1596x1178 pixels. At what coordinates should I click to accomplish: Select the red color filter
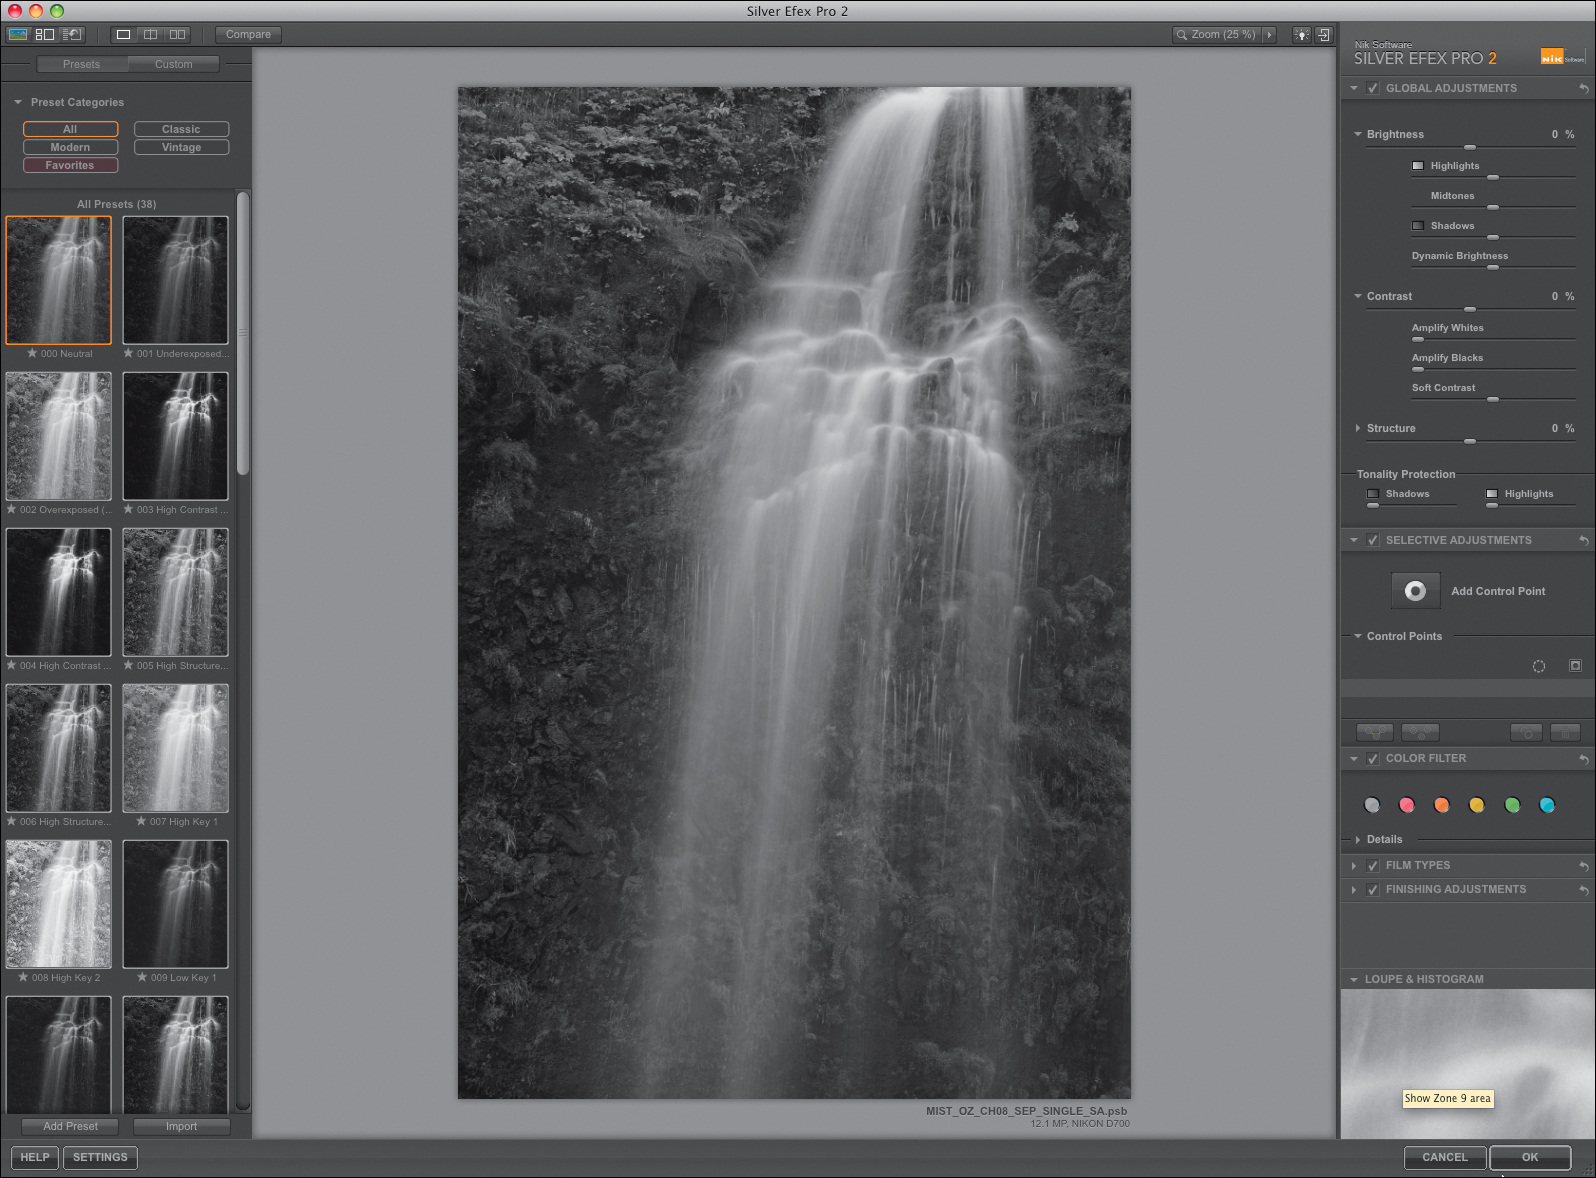click(x=1407, y=805)
